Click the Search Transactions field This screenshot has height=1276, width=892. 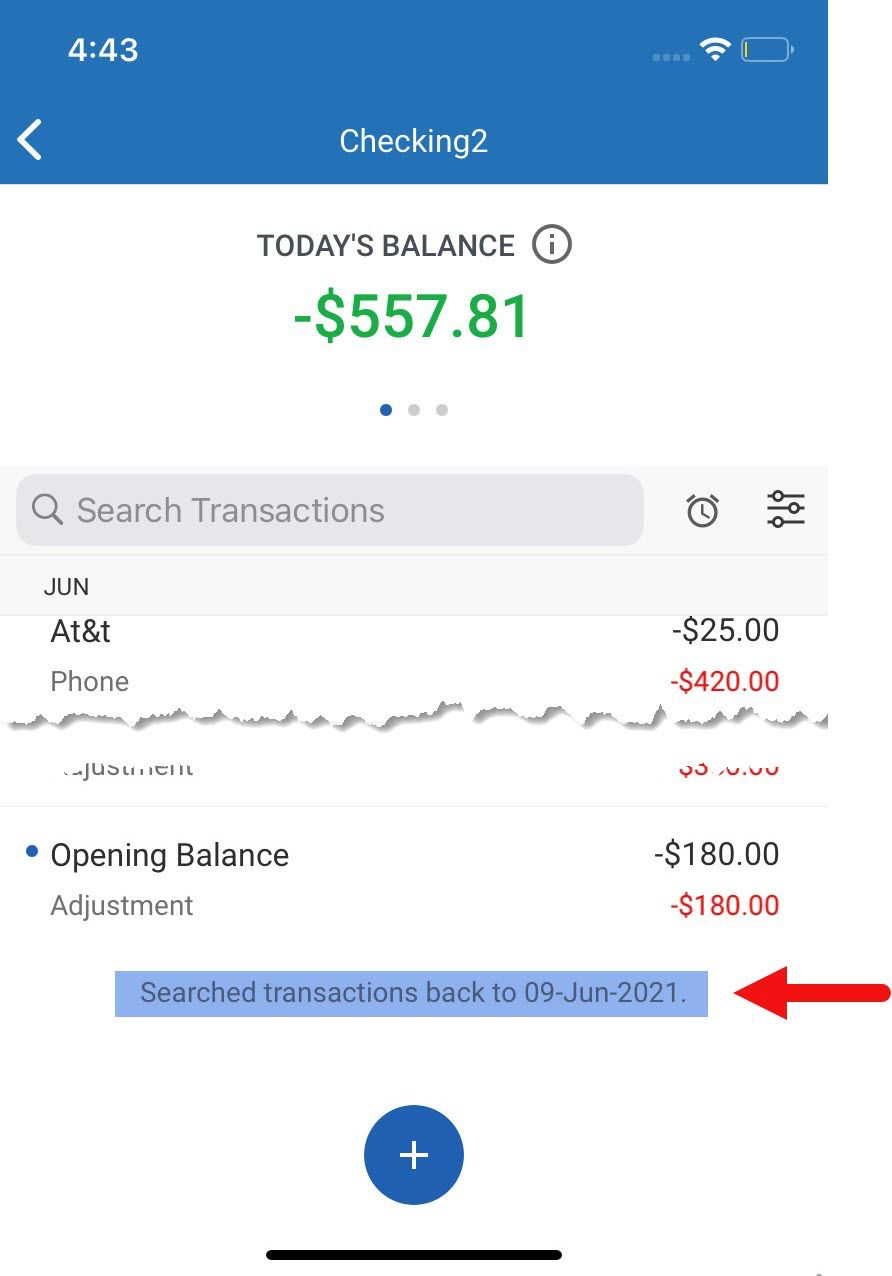(x=330, y=510)
